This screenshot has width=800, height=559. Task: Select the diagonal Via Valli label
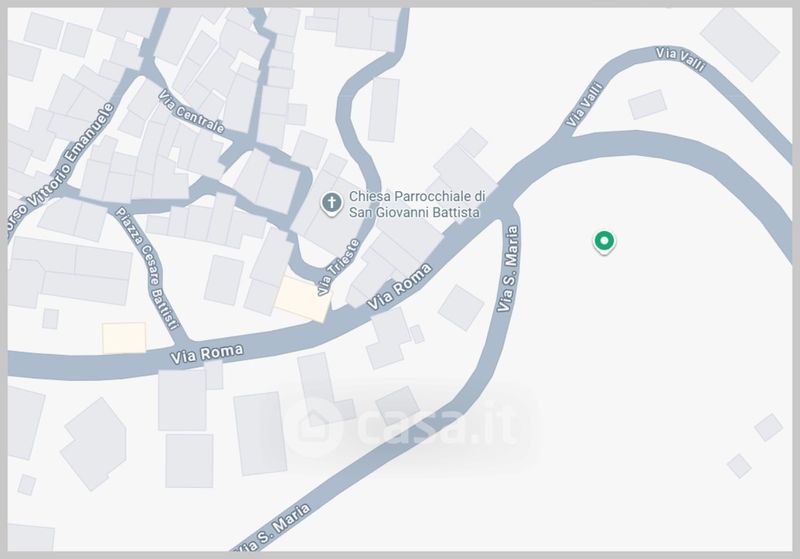[585, 104]
